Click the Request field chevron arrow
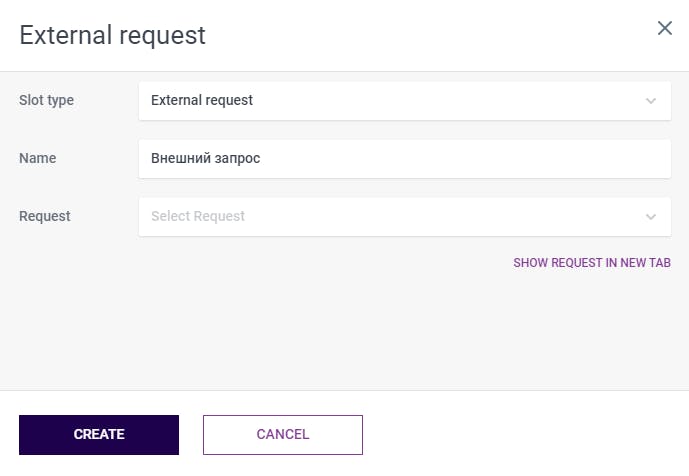The width and height of the screenshot is (689, 476). coord(651,217)
